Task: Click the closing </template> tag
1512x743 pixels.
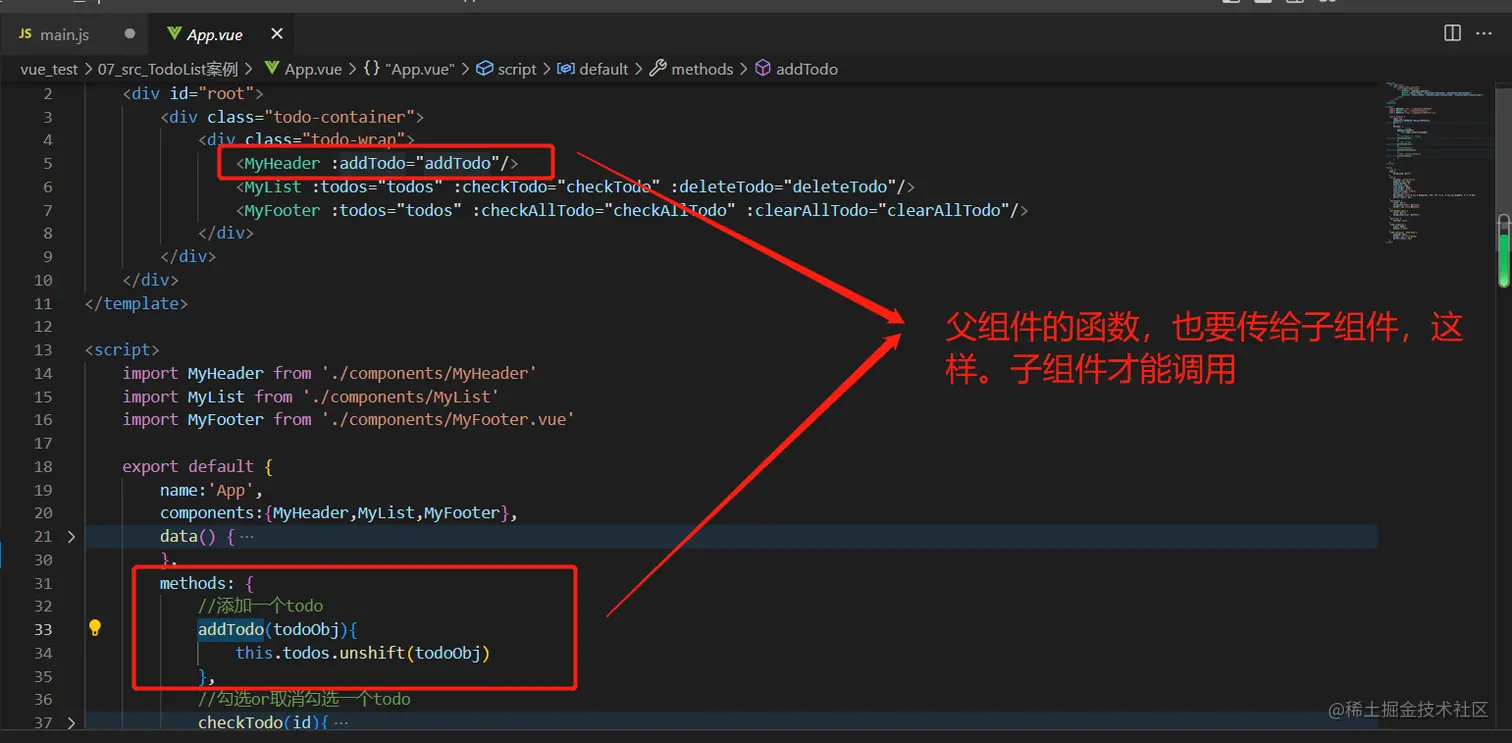Action: pos(136,303)
